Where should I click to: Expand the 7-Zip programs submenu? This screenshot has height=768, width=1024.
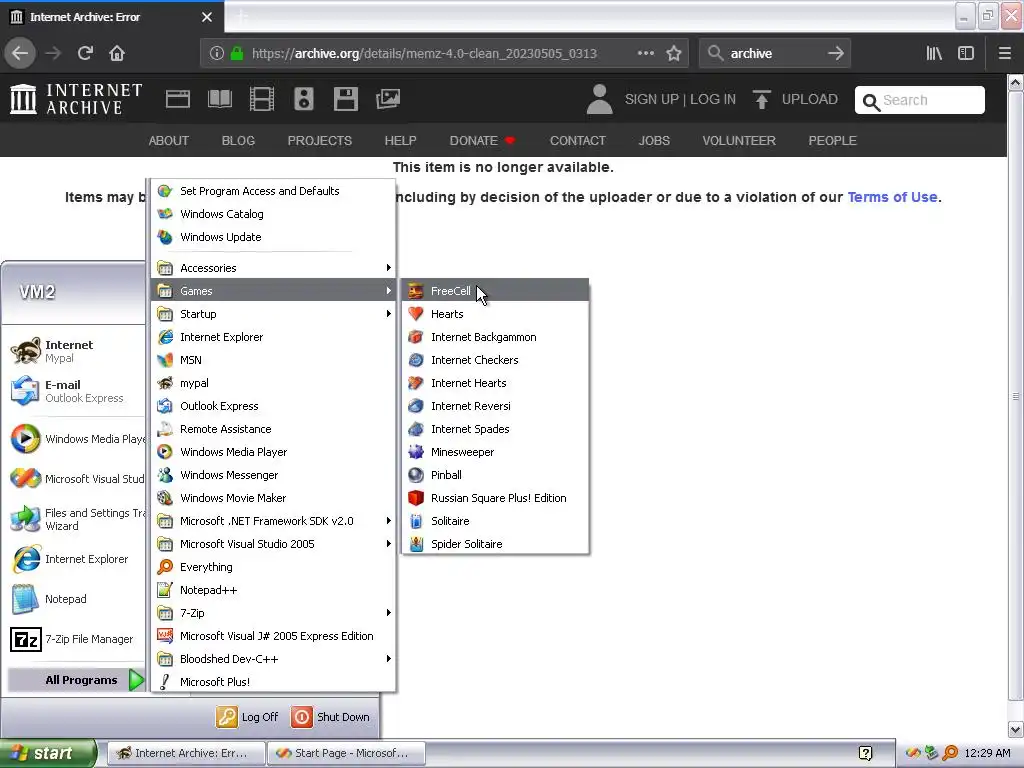tap(274, 613)
